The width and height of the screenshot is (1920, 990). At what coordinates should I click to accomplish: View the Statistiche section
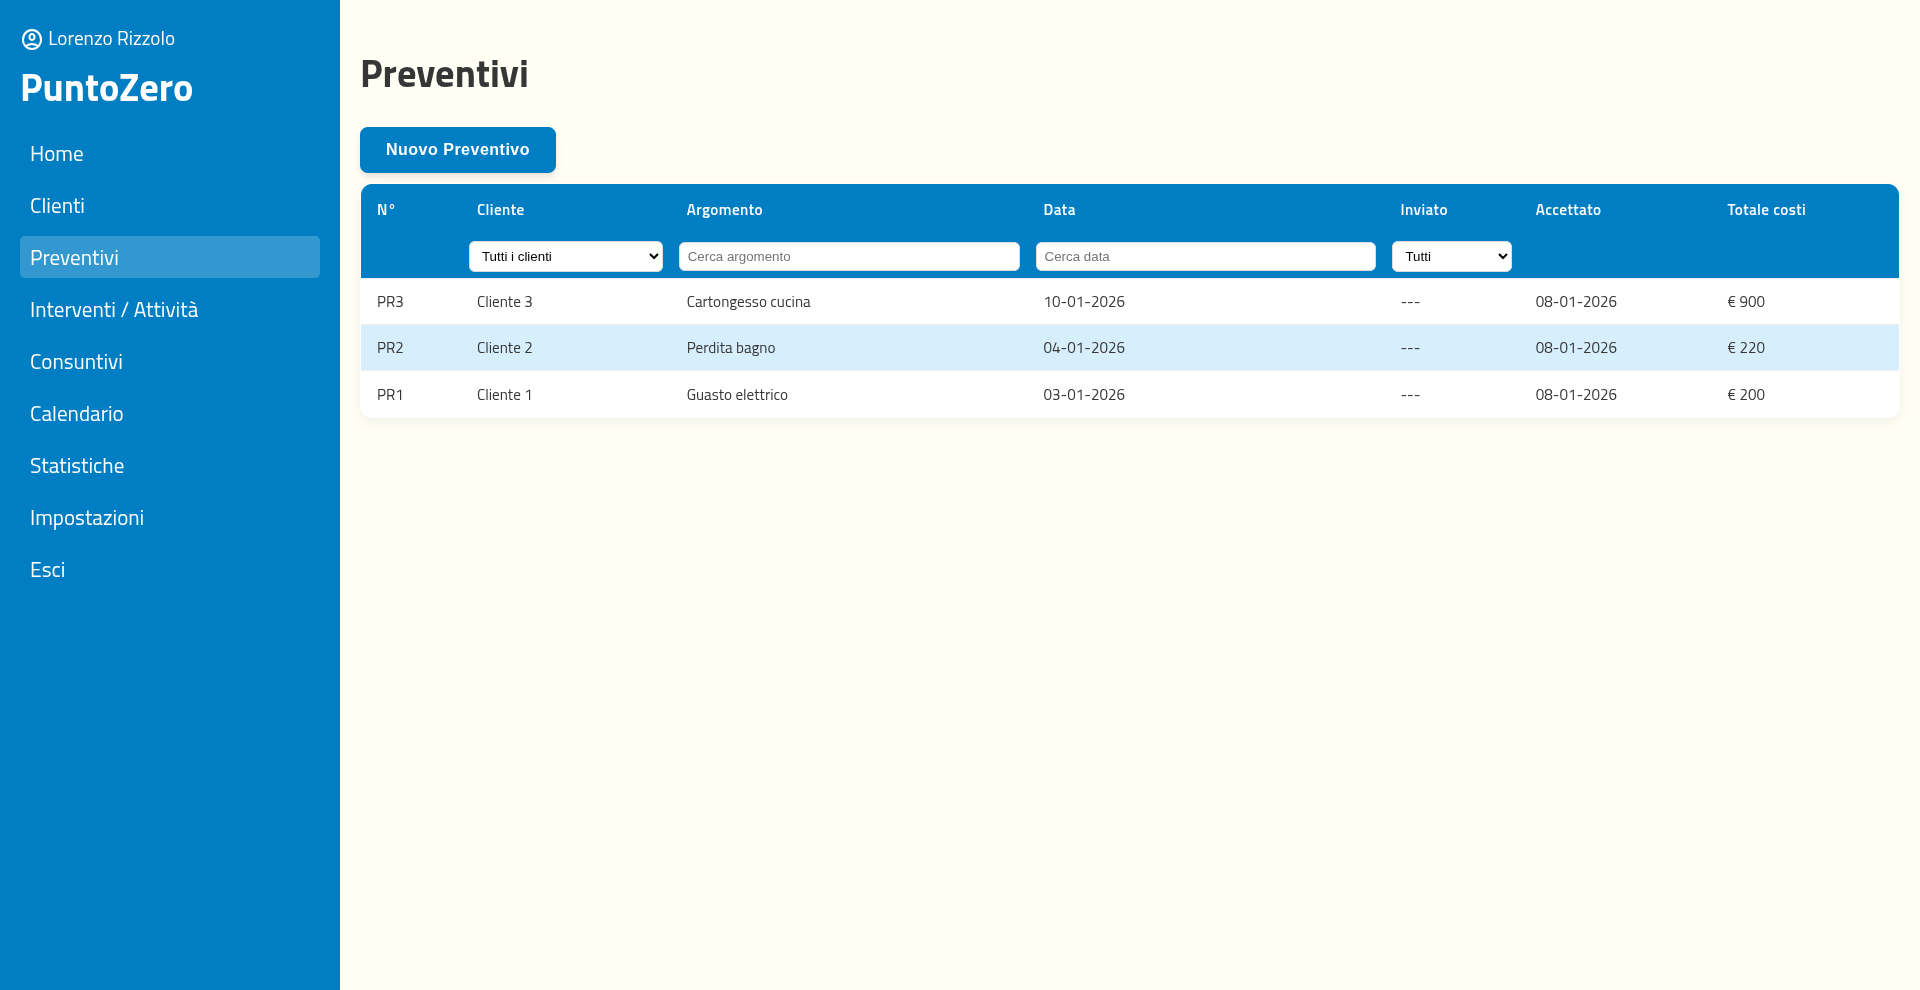point(77,466)
